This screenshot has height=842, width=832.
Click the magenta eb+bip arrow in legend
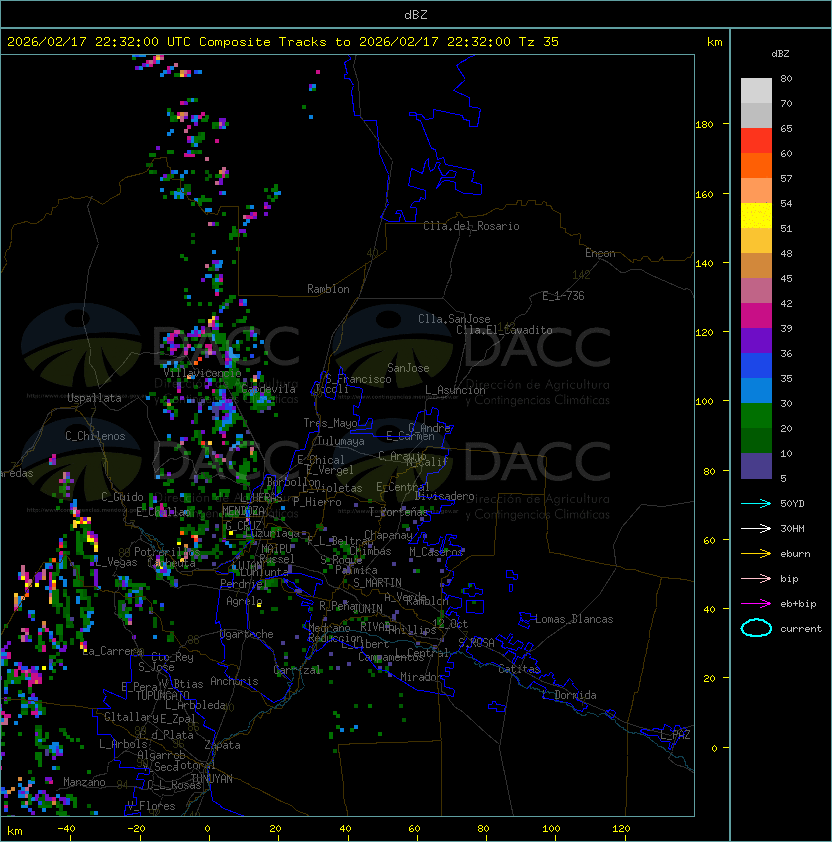coord(756,604)
